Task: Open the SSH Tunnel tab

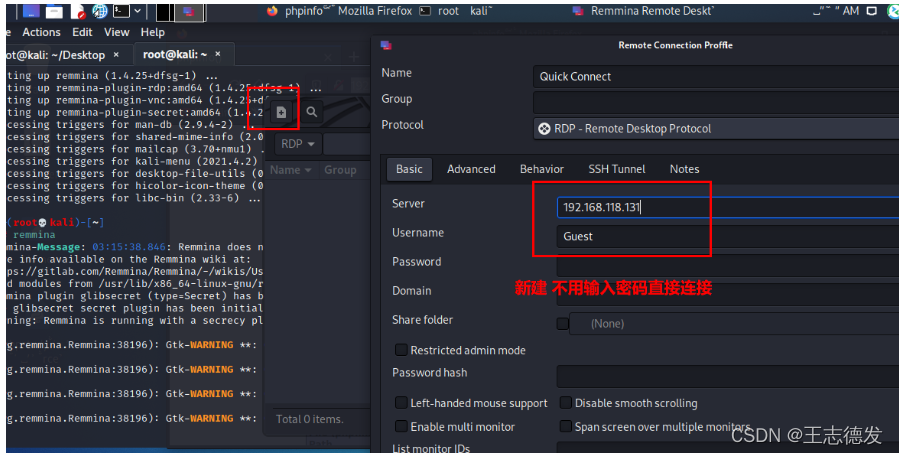Action: tap(617, 169)
